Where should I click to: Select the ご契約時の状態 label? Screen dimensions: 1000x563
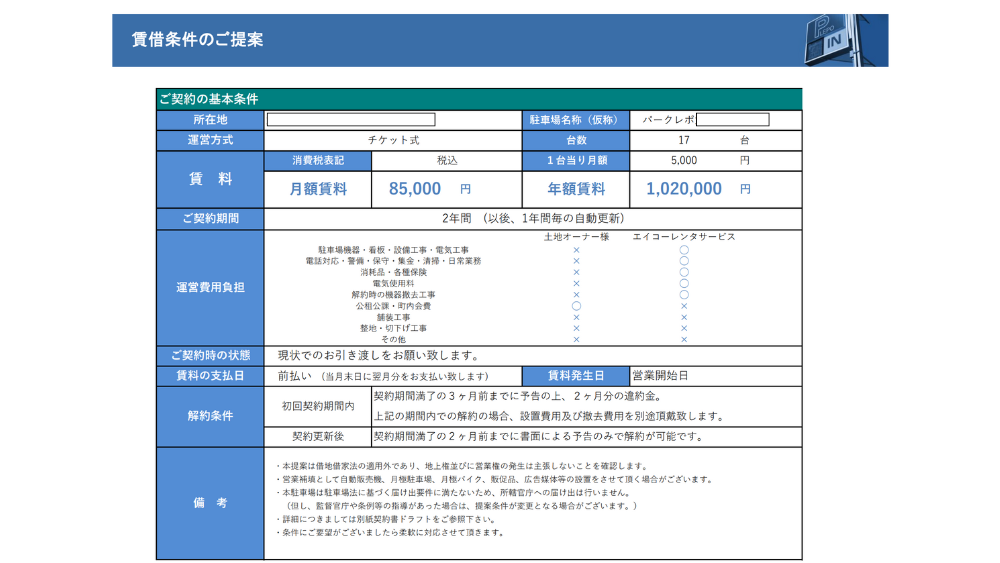click(x=210, y=356)
